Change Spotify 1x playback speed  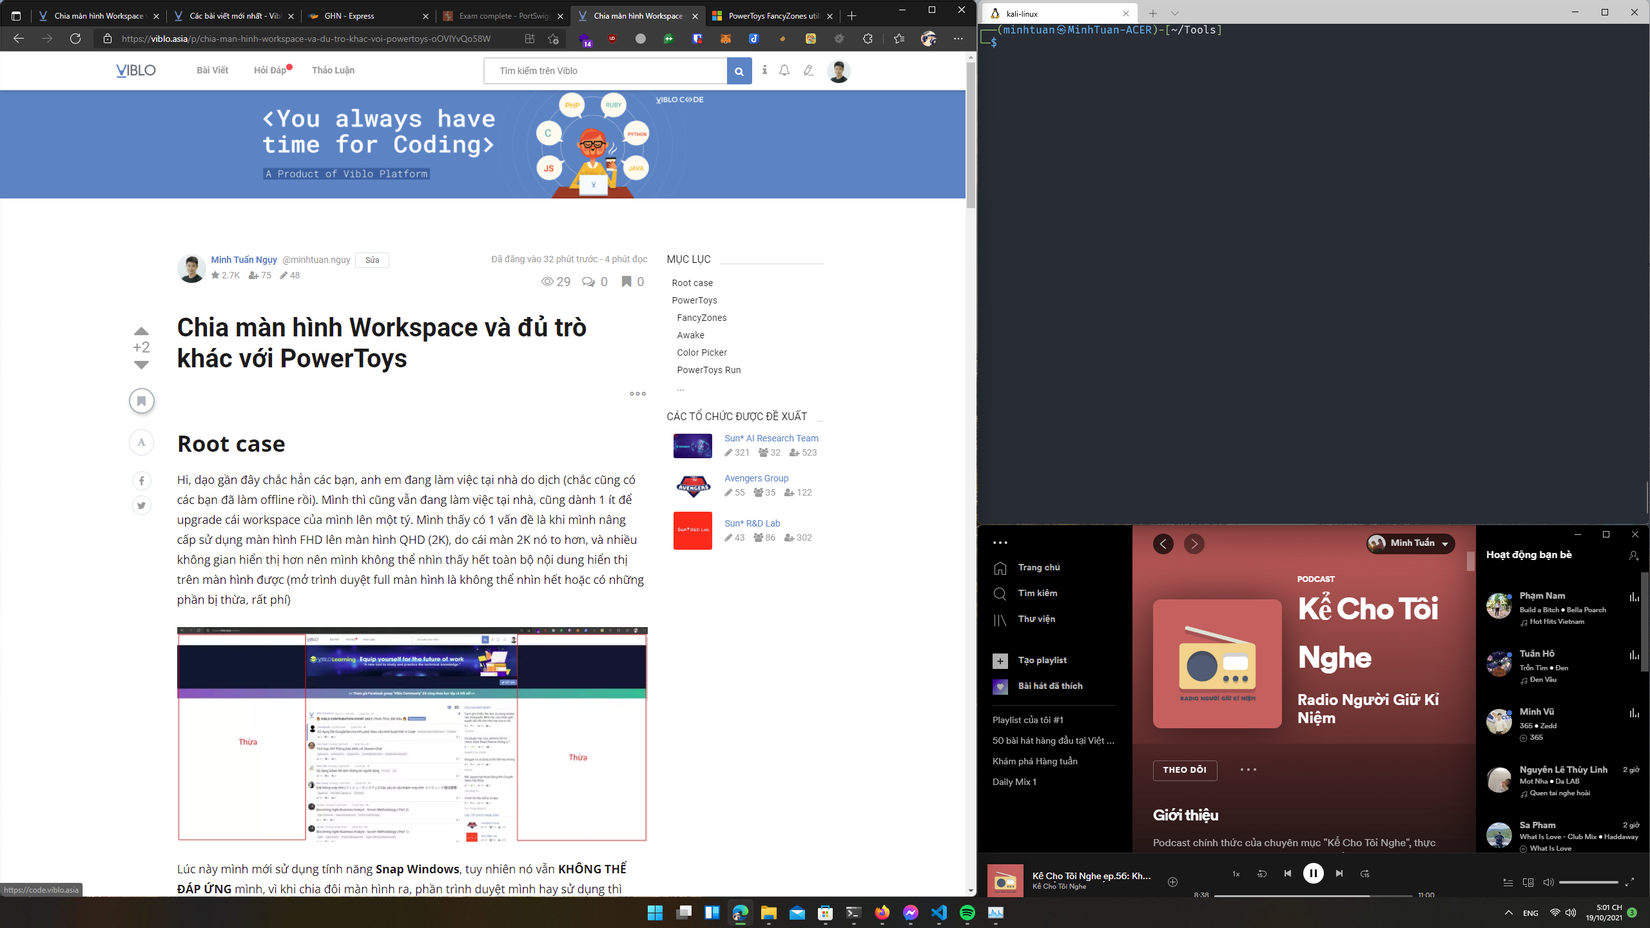[x=1236, y=873]
